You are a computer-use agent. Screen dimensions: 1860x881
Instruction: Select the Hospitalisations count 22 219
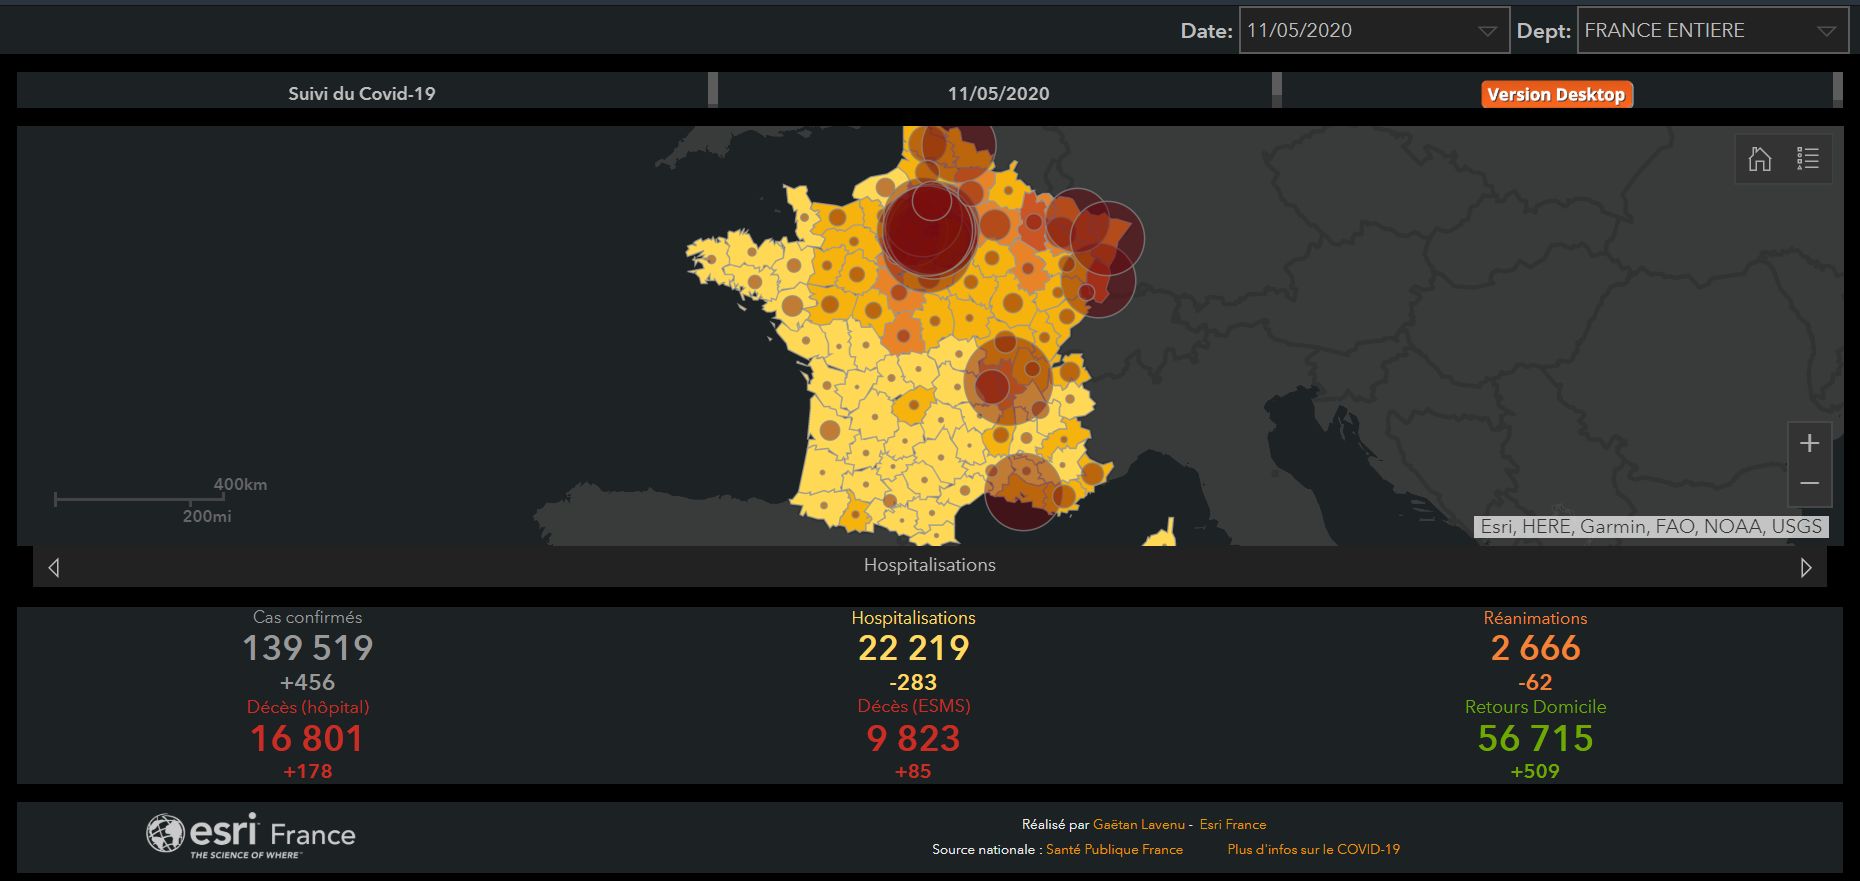(913, 649)
